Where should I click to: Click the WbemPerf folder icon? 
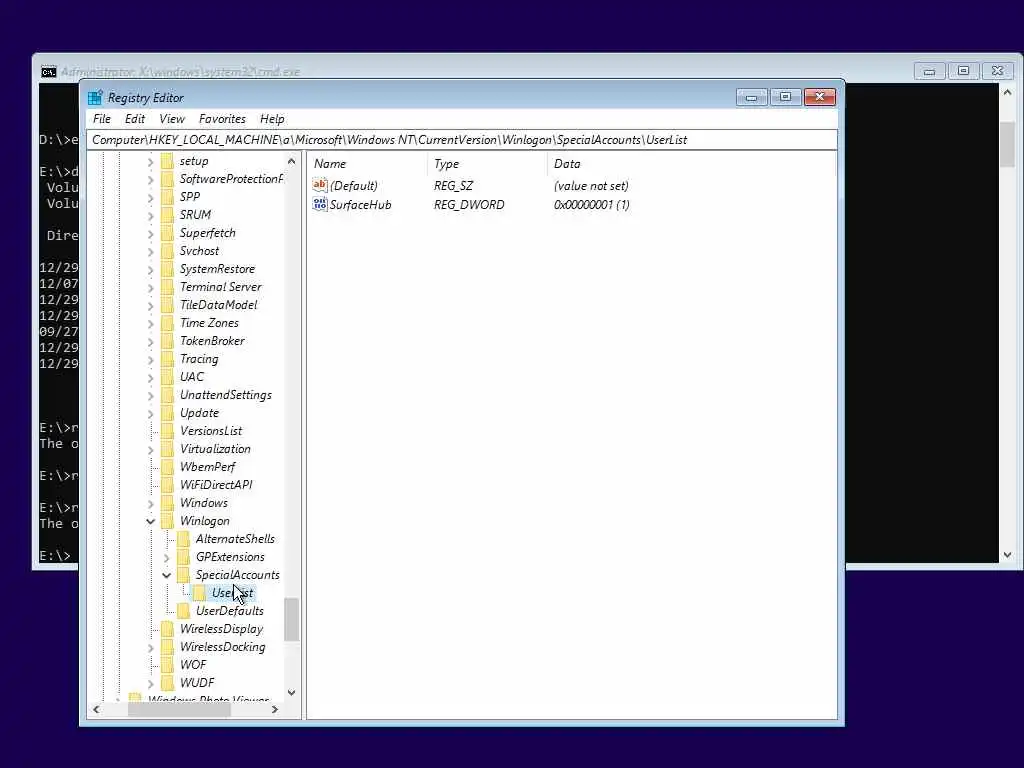(x=168, y=467)
